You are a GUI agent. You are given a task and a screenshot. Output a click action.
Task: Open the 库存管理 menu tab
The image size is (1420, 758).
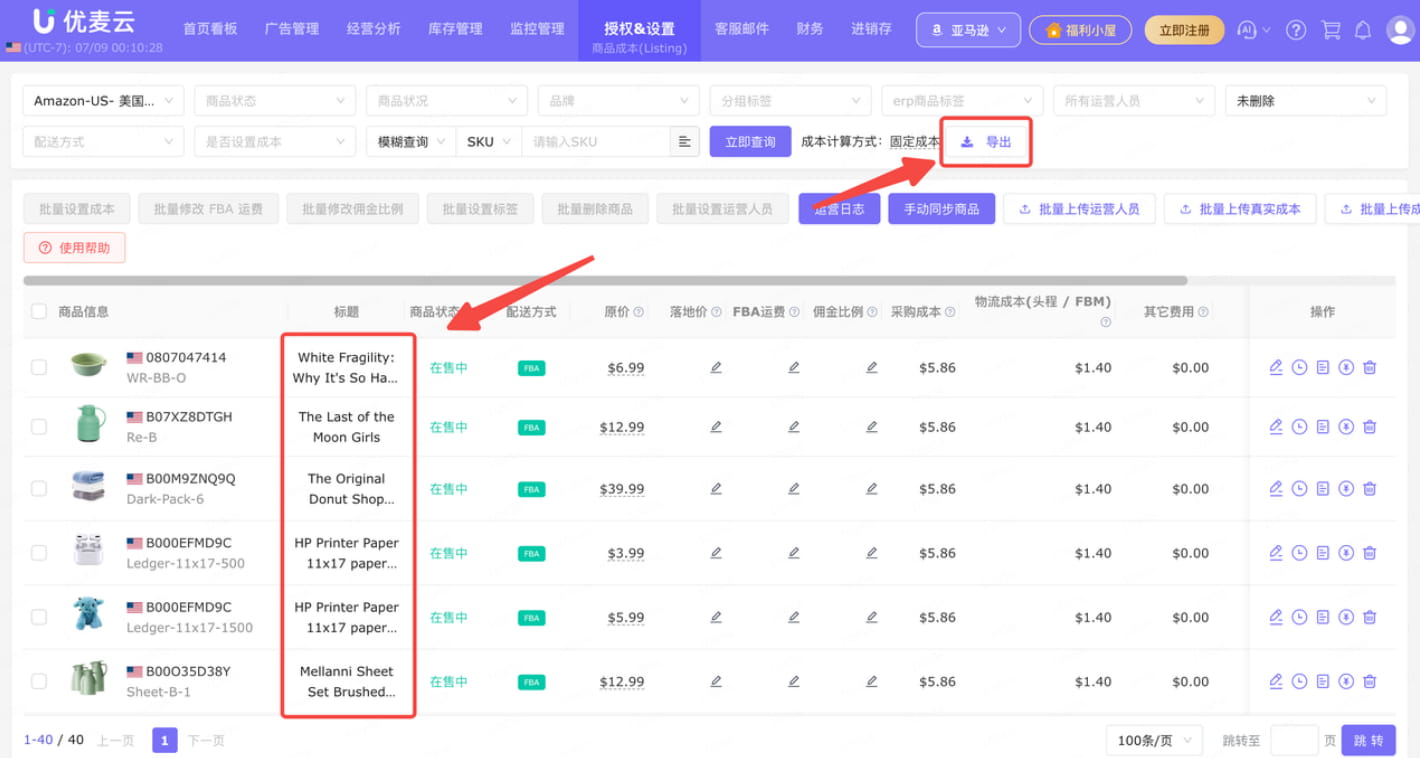click(x=455, y=29)
